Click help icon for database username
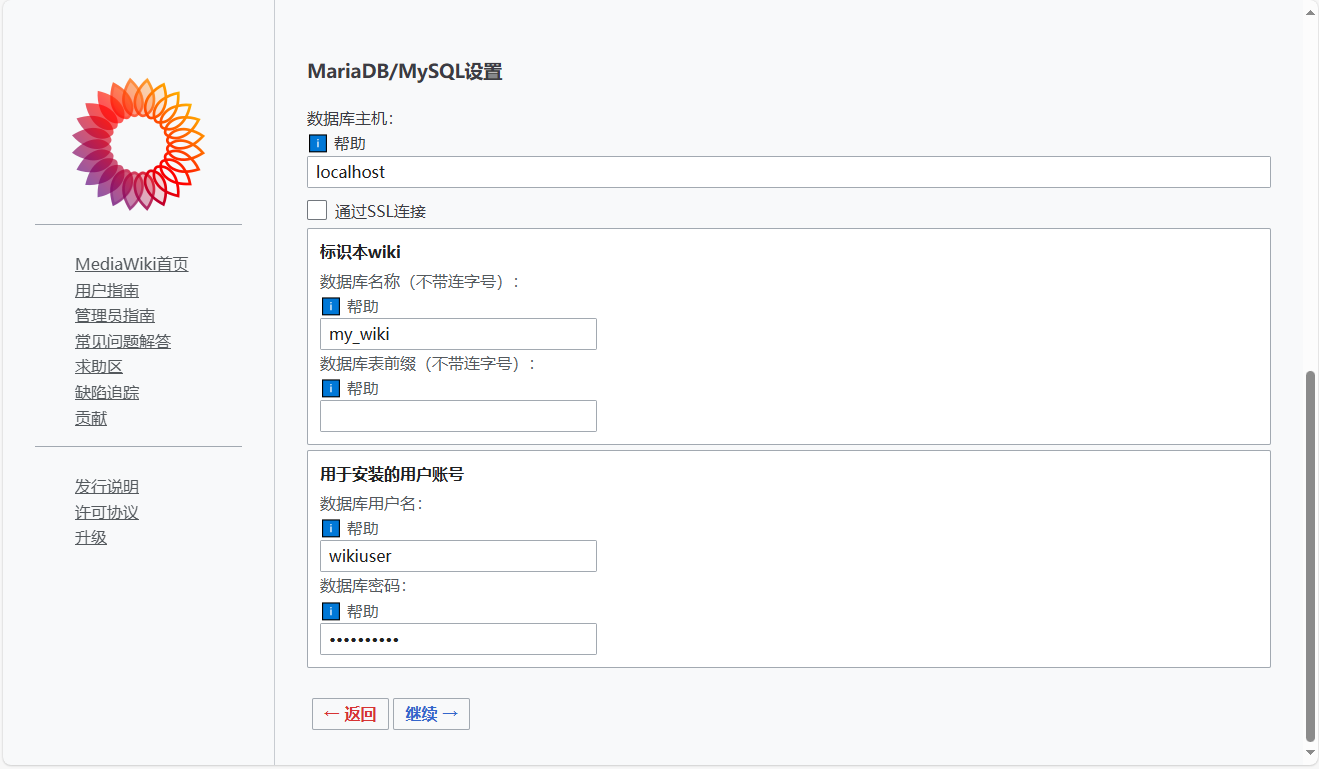 331,528
